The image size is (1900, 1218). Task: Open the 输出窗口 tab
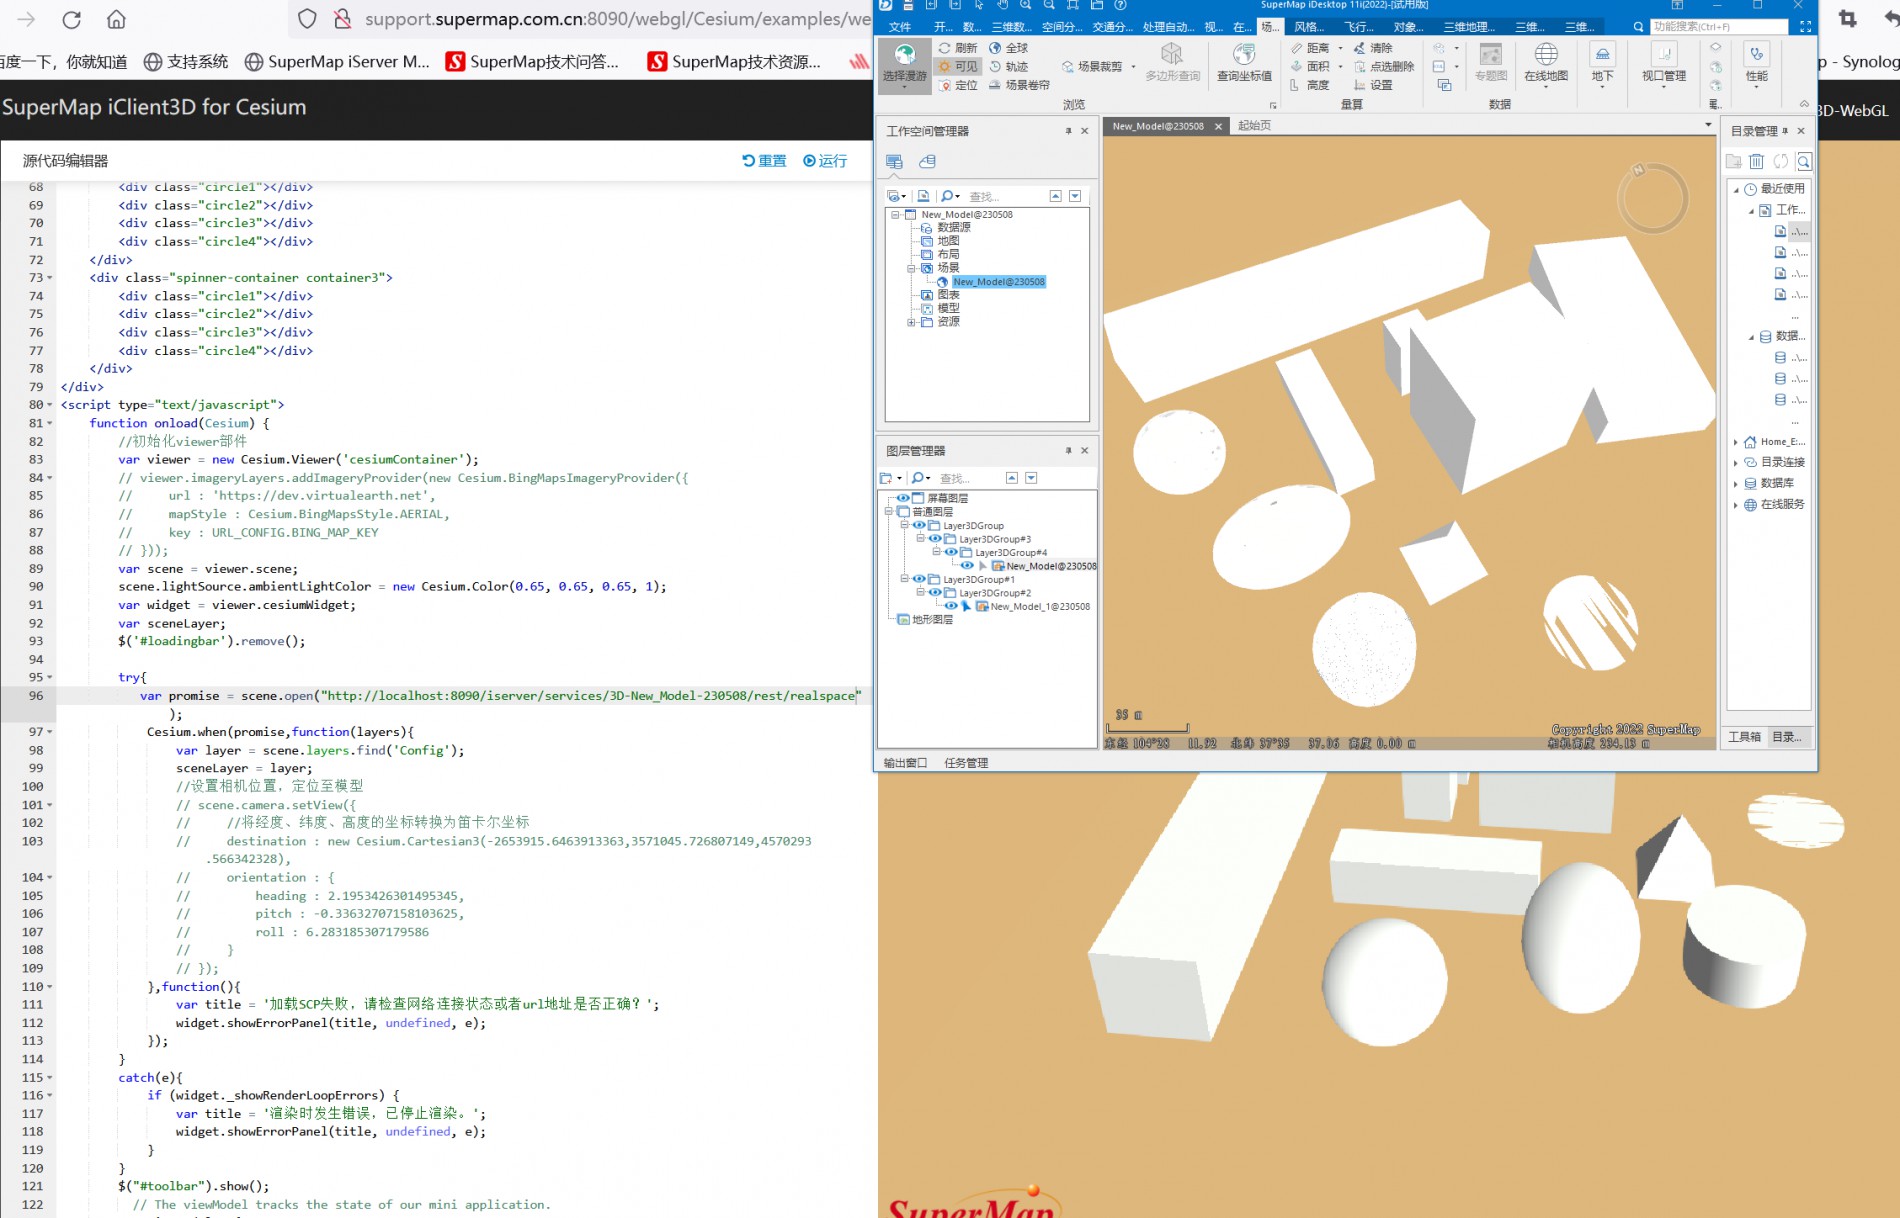[905, 763]
